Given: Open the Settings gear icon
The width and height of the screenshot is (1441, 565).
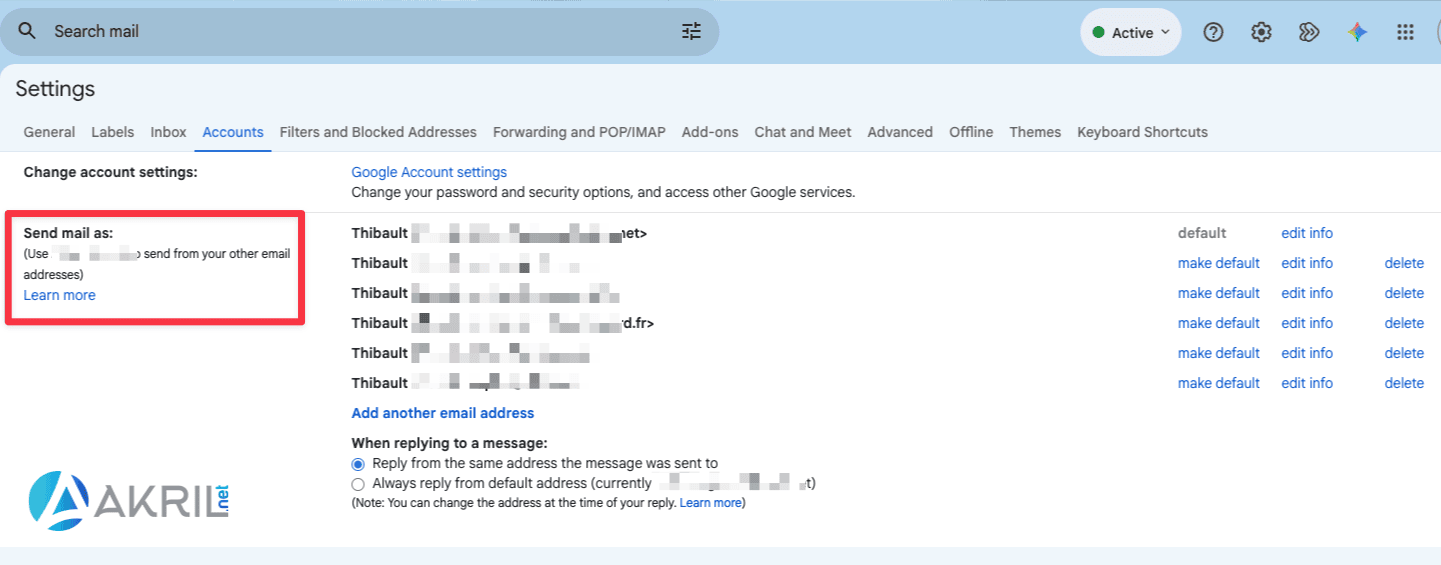Looking at the screenshot, I should tap(1261, 32).
